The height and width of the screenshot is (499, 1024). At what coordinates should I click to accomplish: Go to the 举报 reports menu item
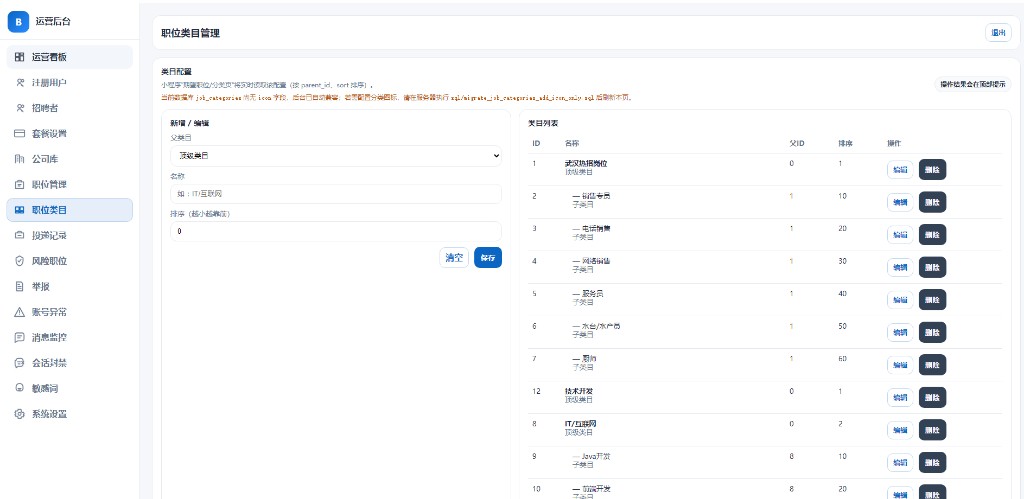pos(70,286)
